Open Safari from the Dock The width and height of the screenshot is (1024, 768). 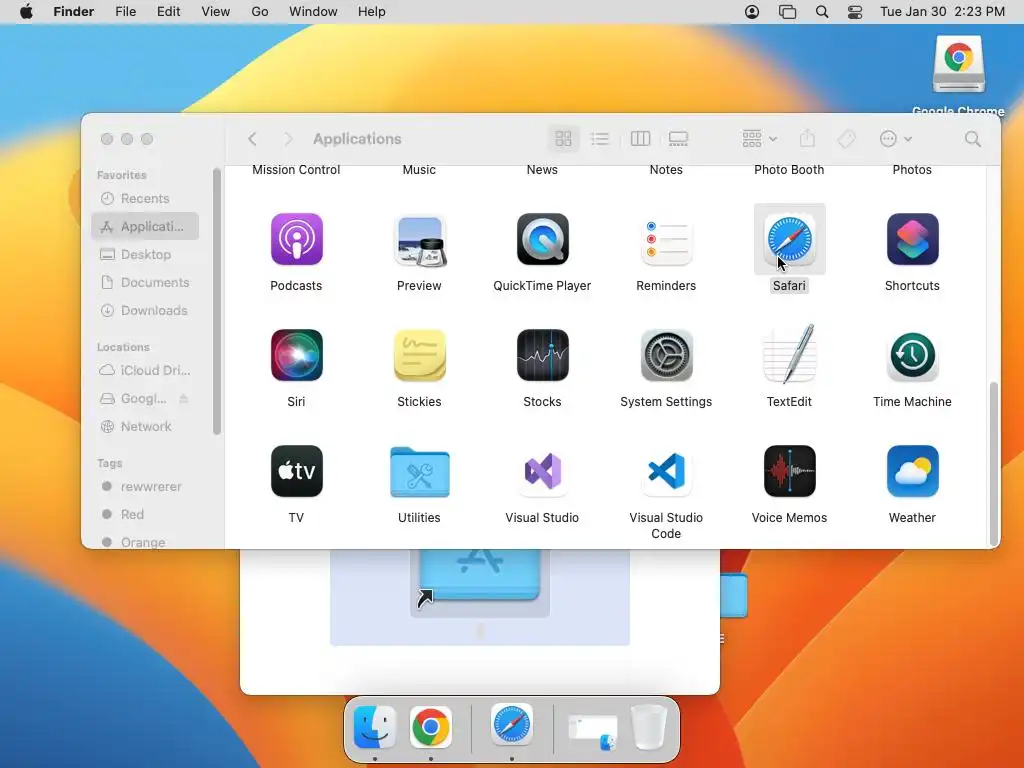(512, 725)
